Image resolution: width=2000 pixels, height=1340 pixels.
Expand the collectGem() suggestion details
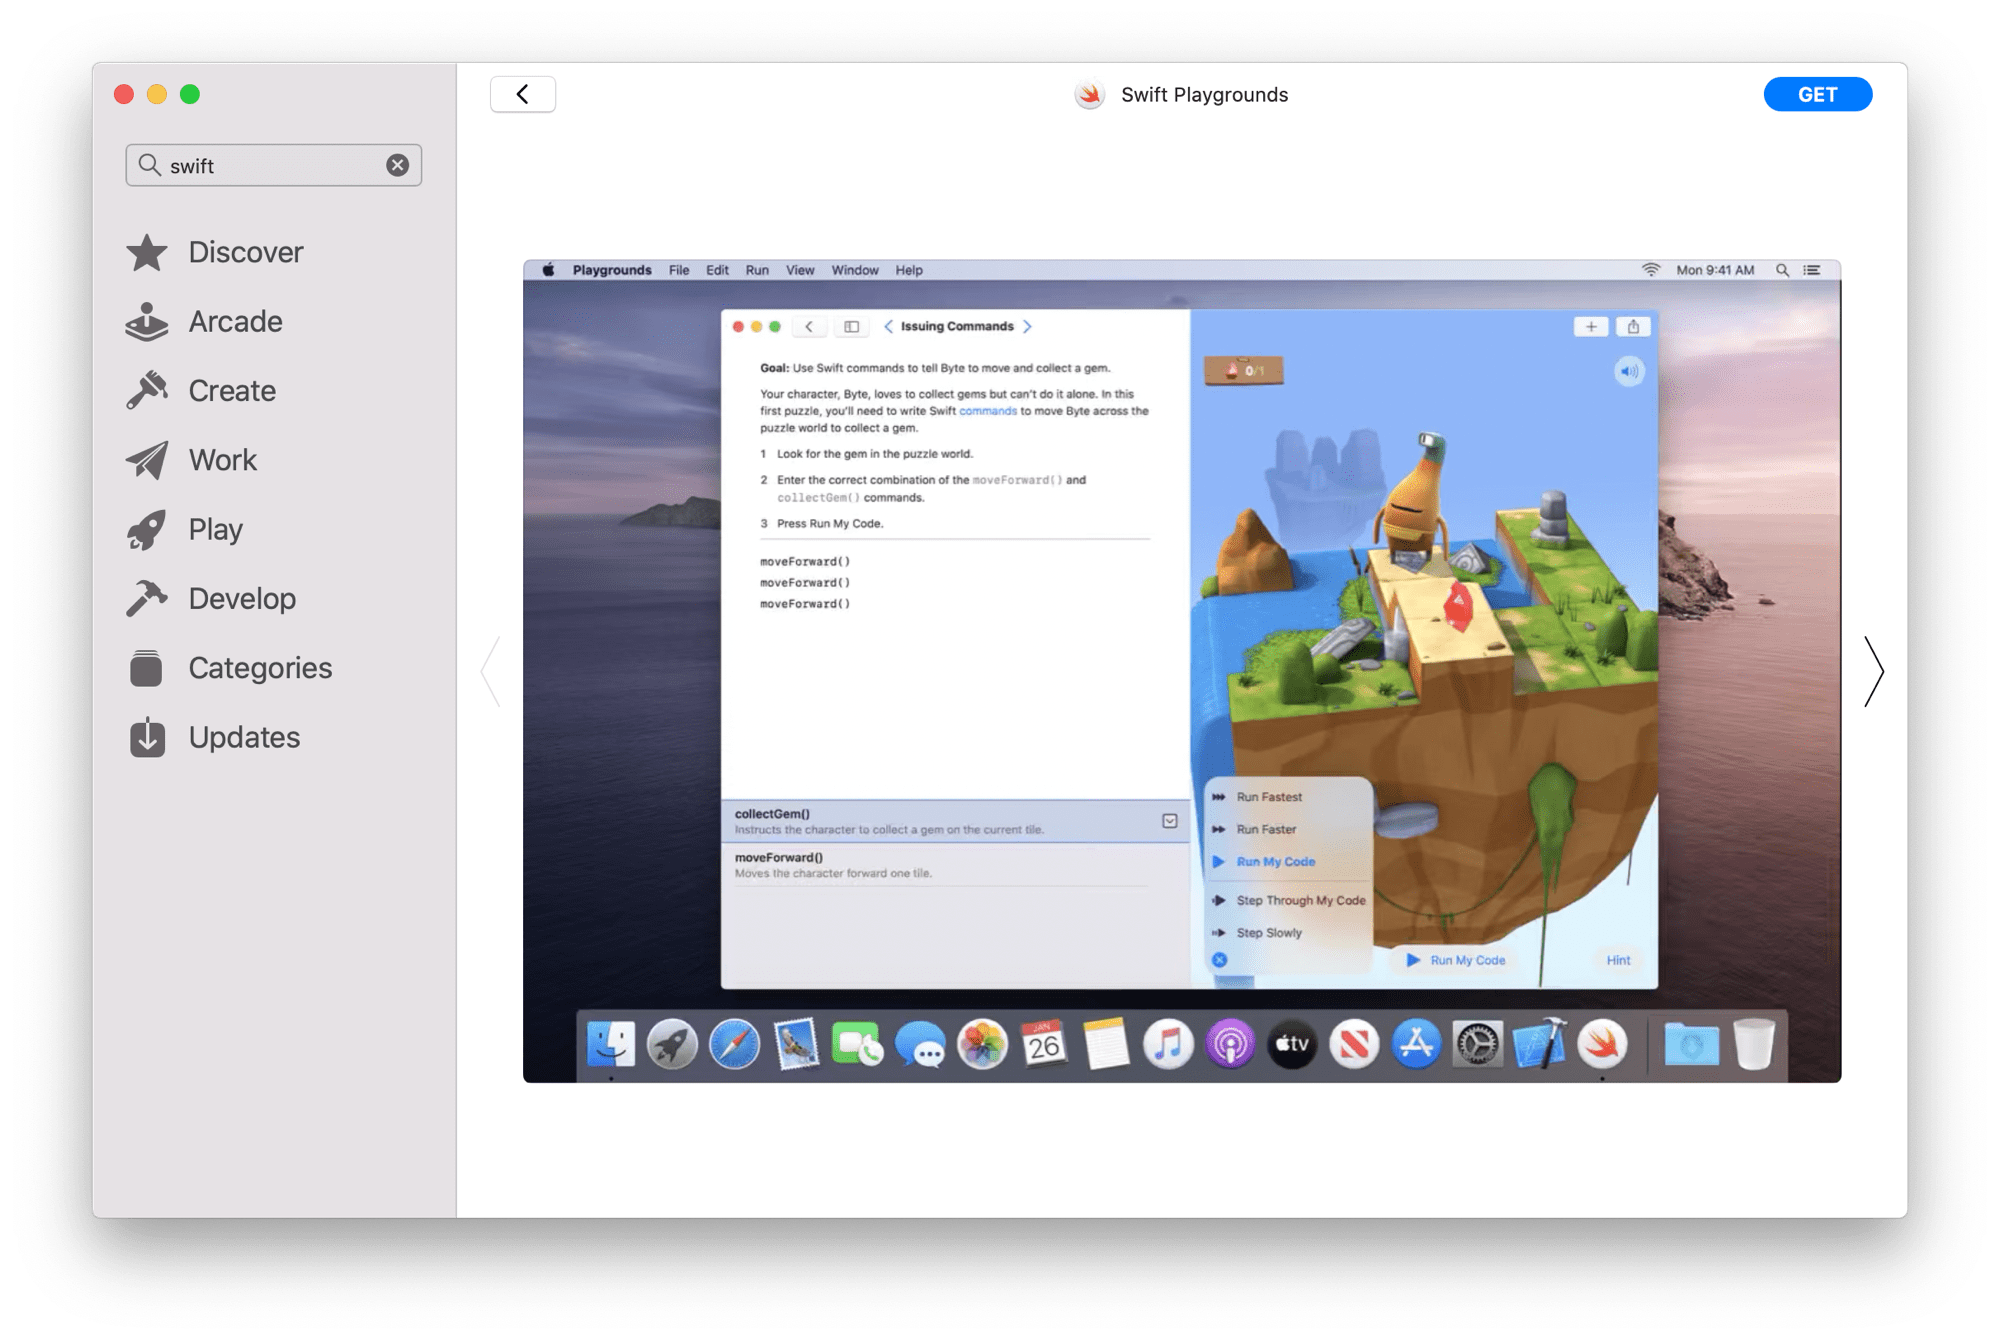tap(1168, 820)
